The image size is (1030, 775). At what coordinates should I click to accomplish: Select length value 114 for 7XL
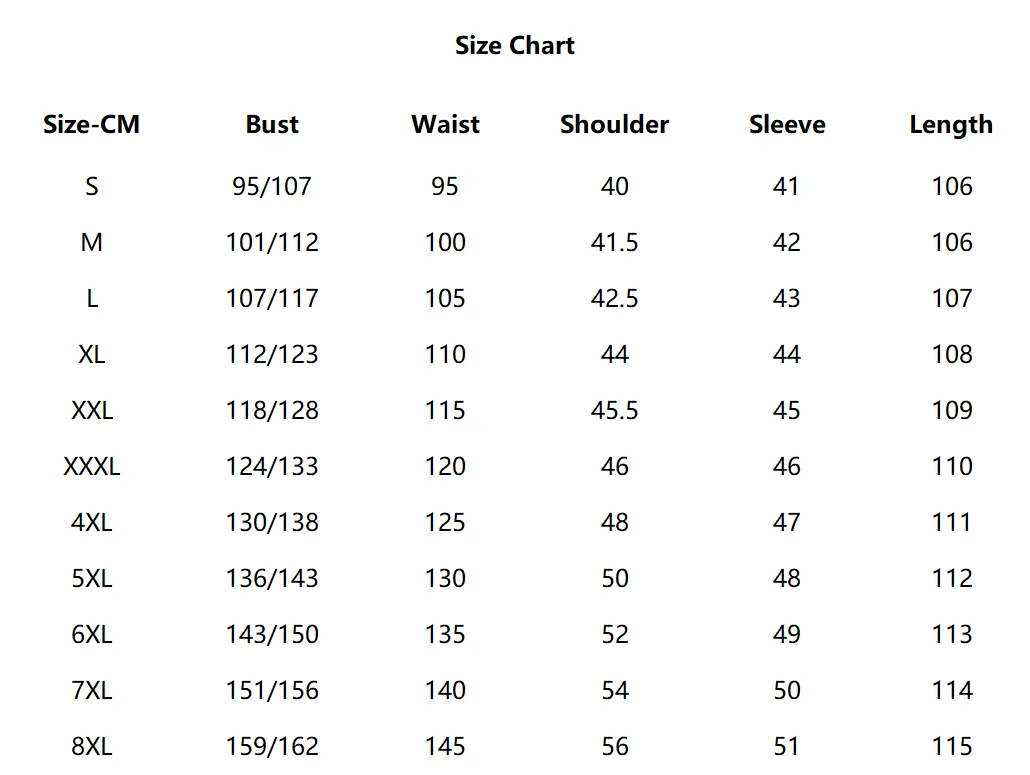coord(952,690)
